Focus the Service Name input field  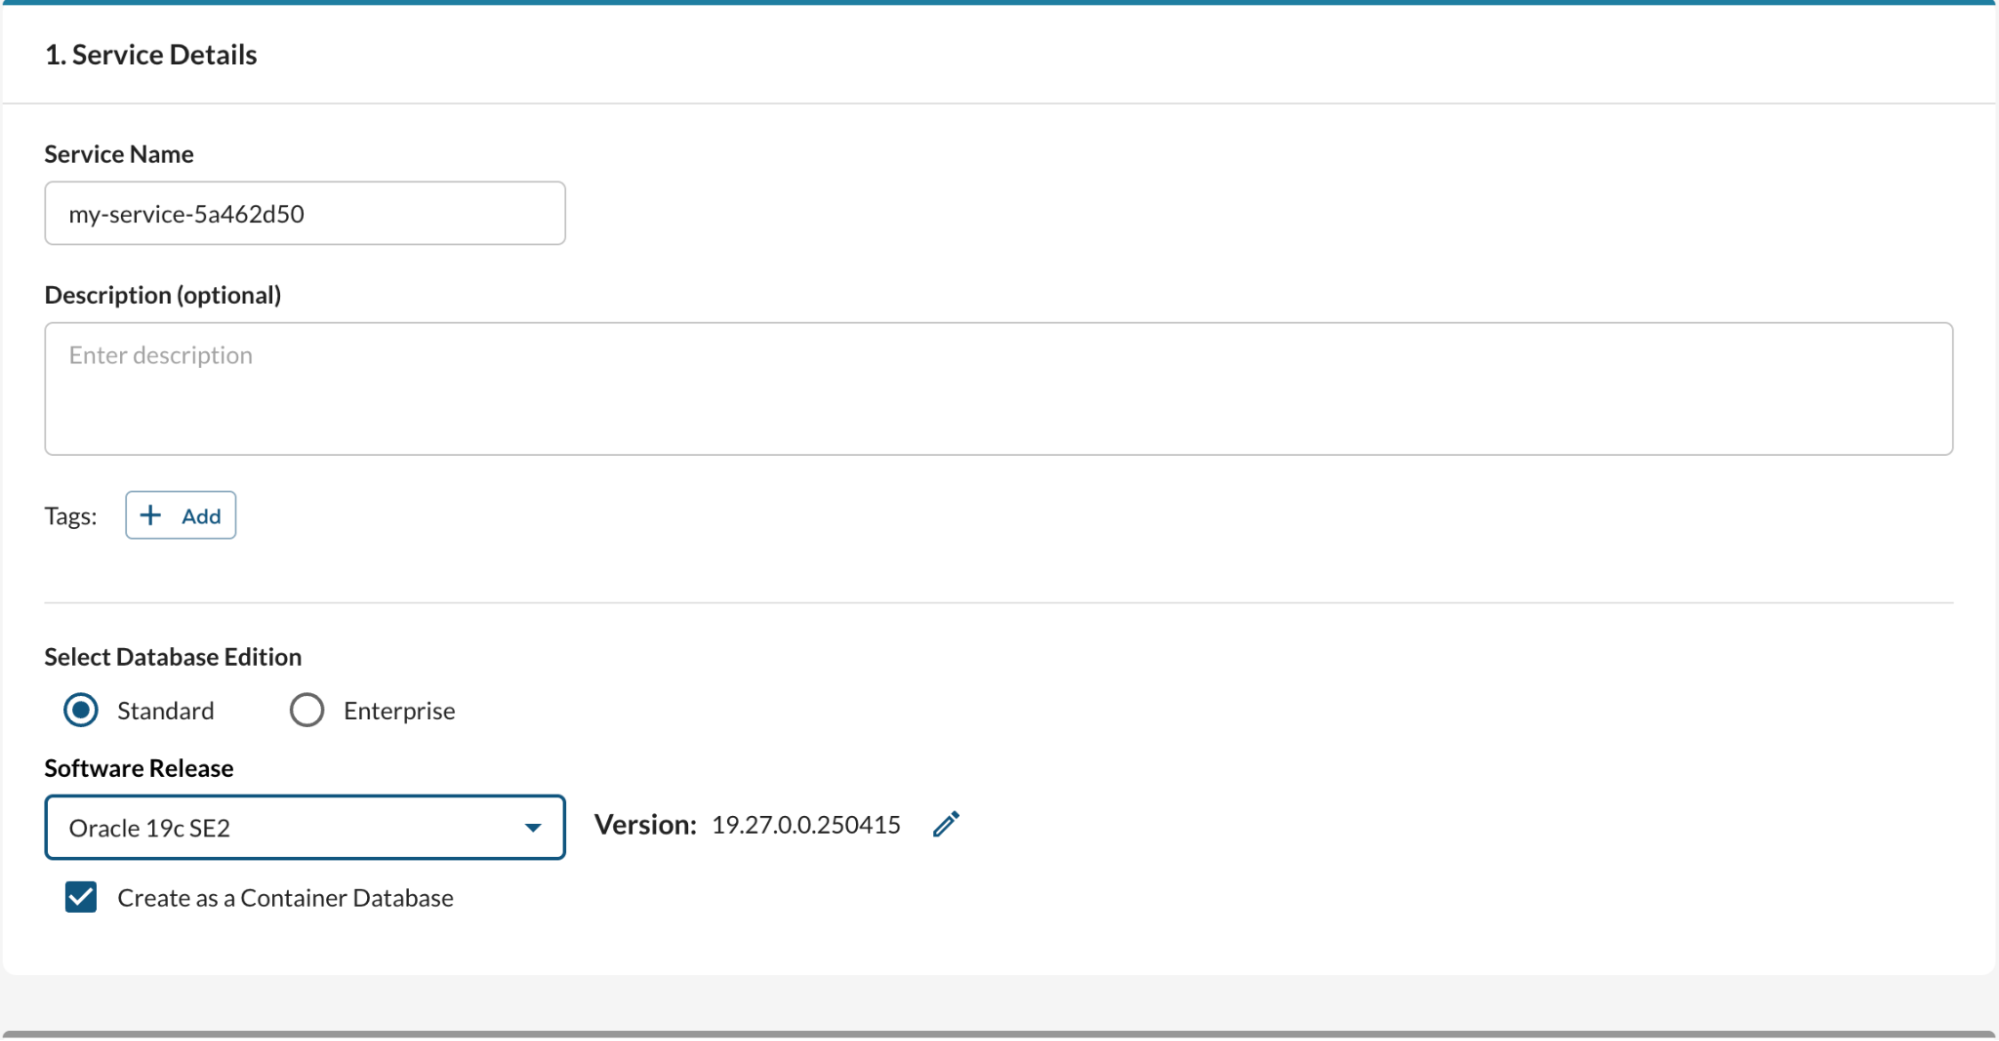pos(304,213)
